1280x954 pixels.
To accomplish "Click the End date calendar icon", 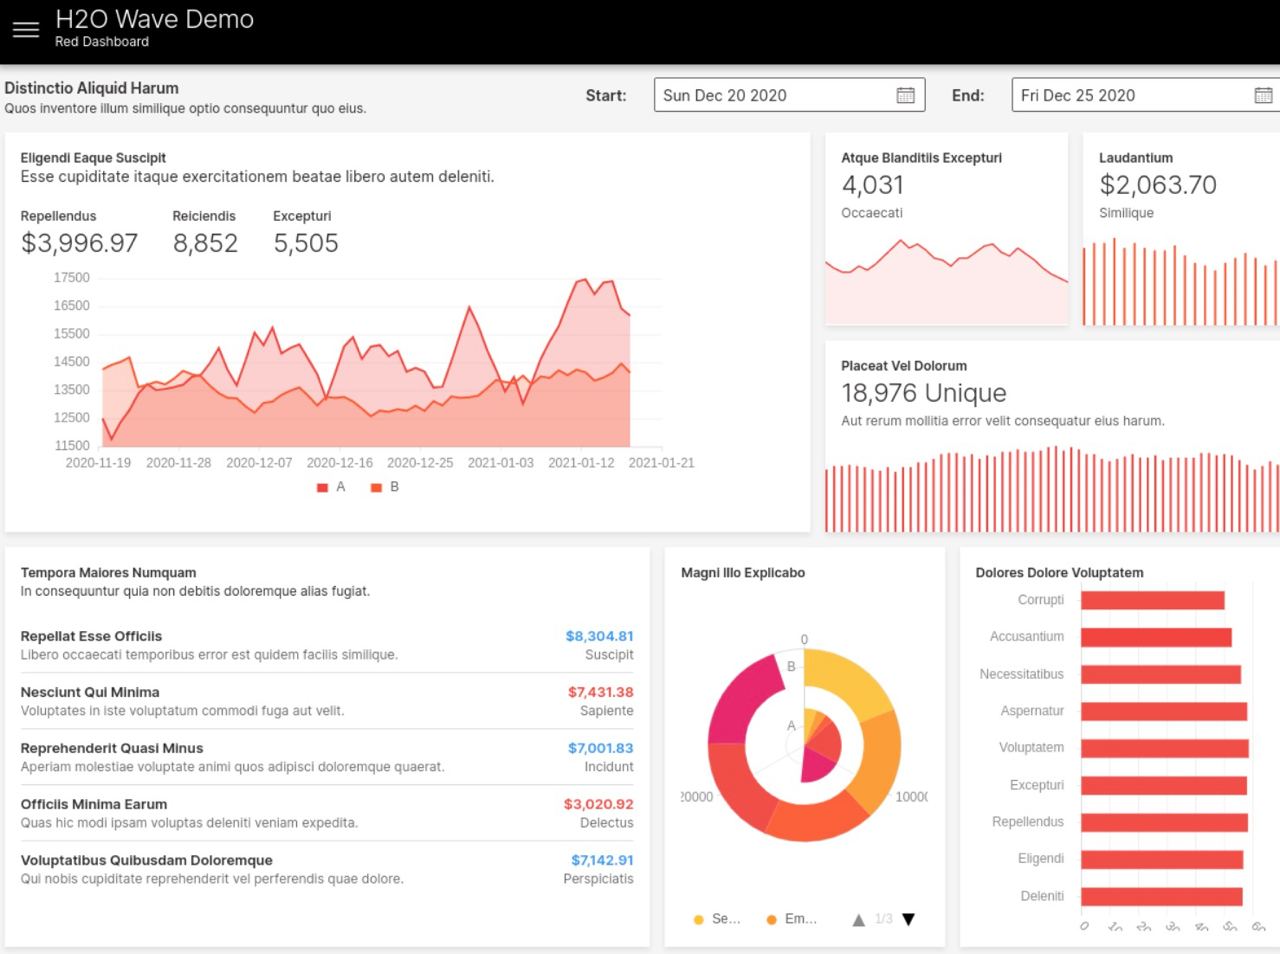I will [1263, 95].
